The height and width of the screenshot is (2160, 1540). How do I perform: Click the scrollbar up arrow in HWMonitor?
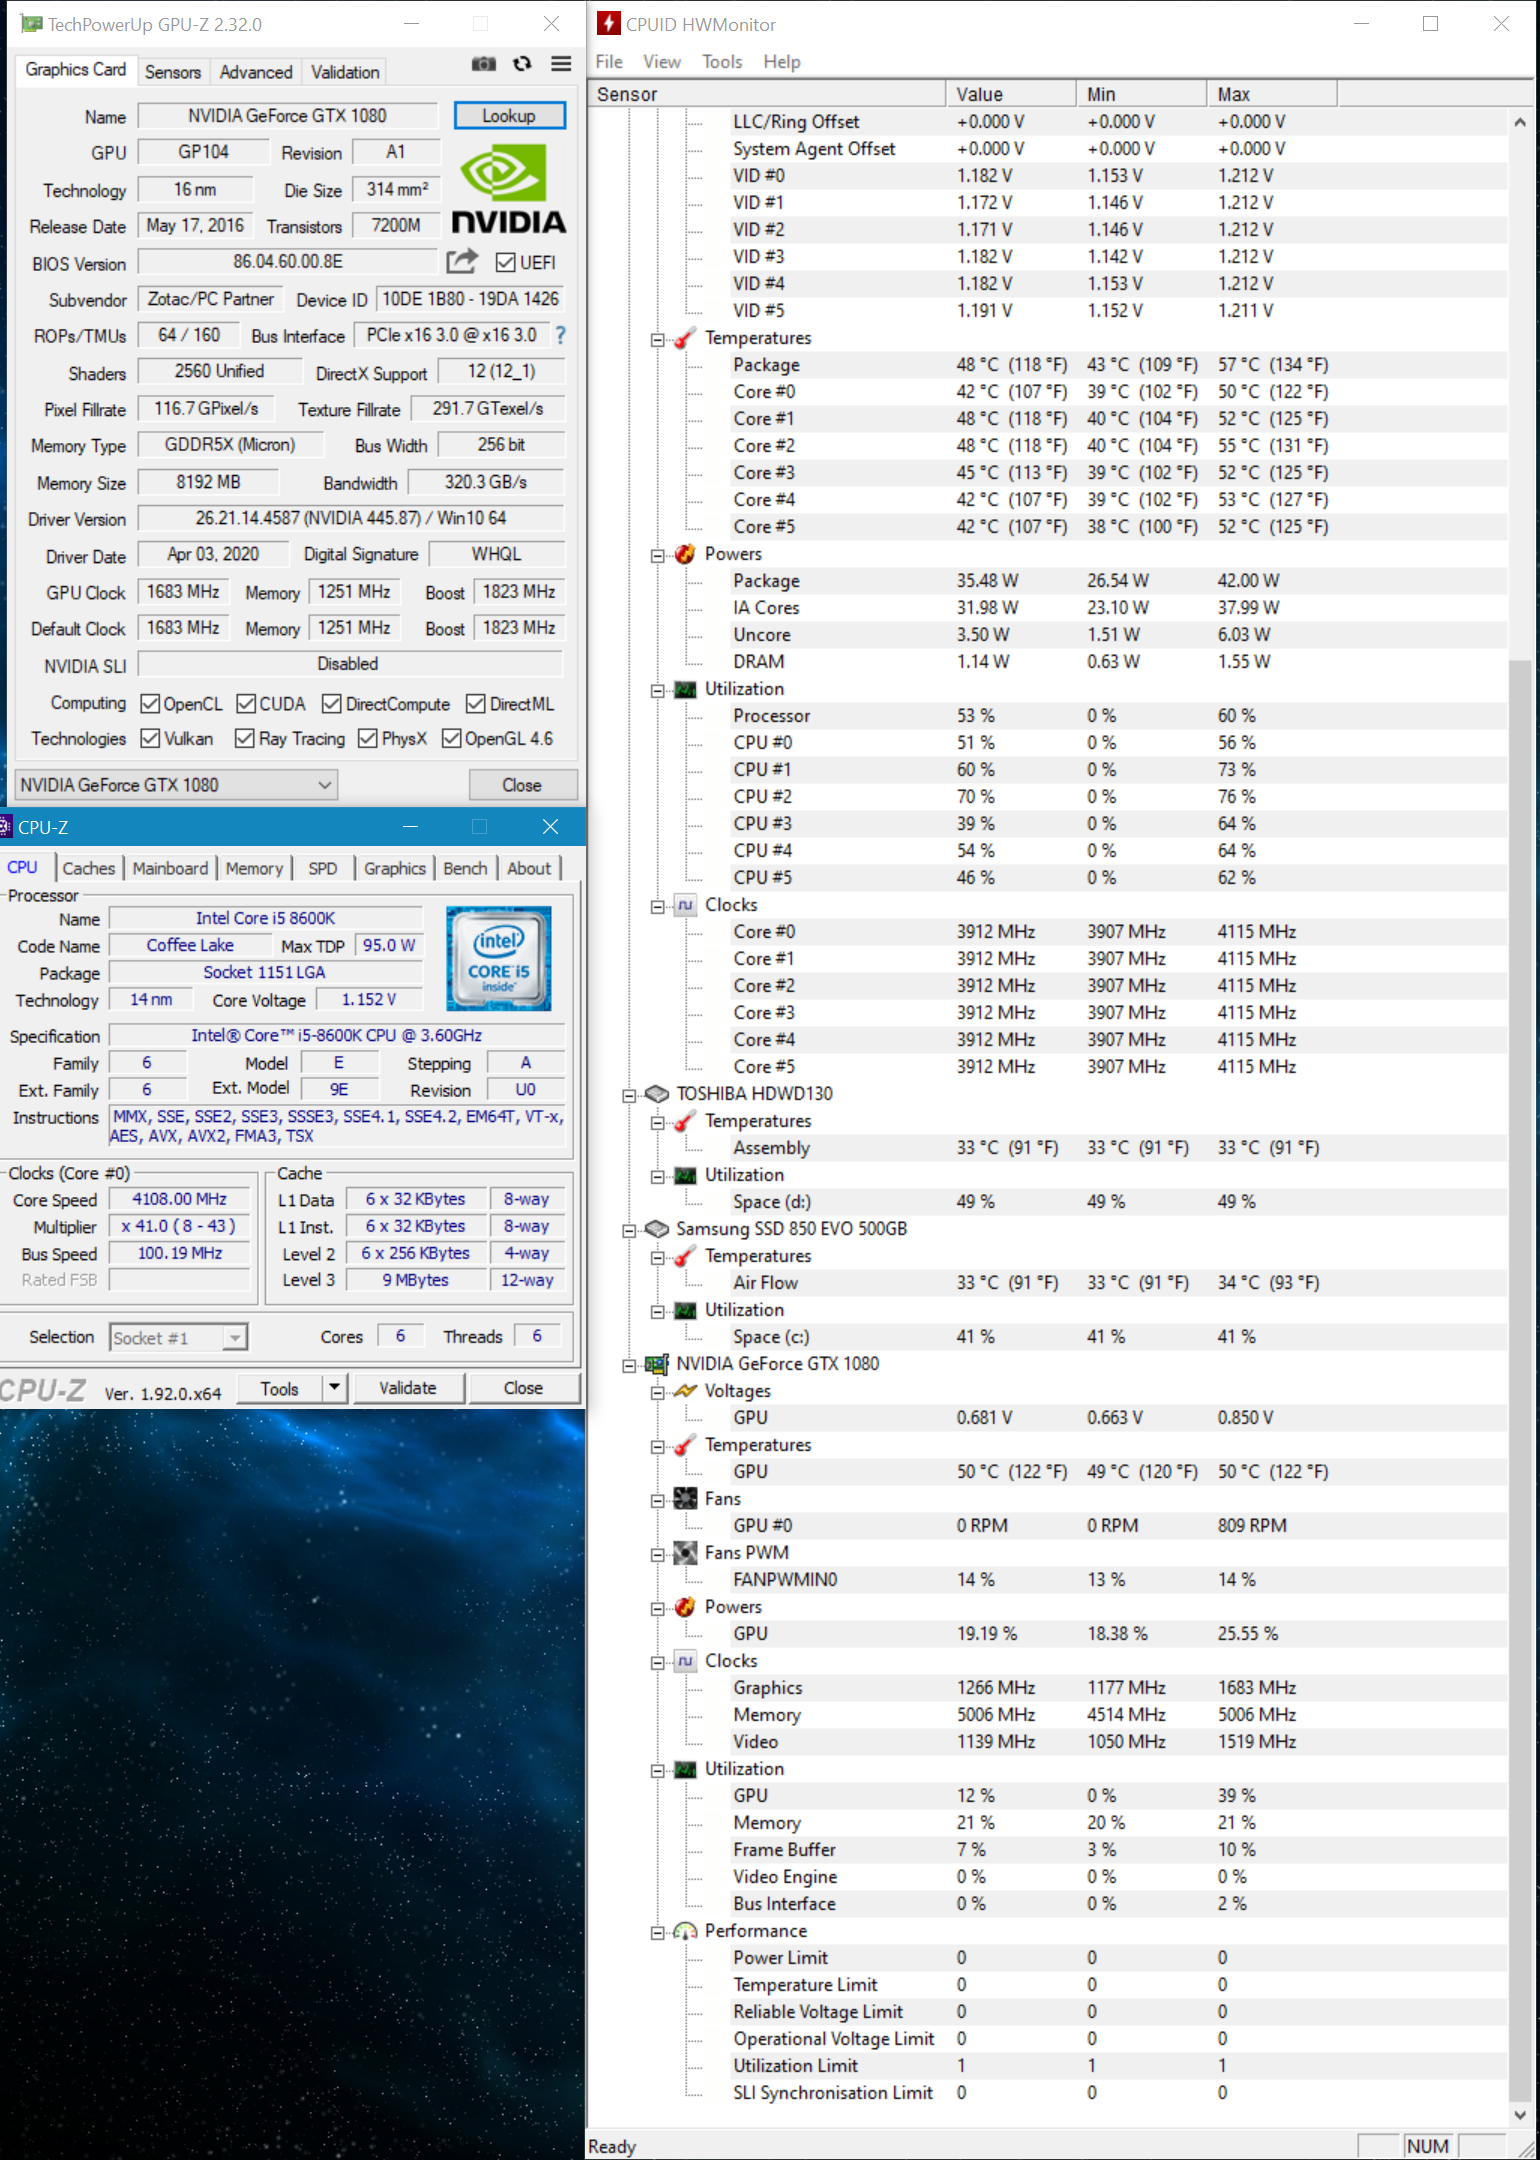[x=1519, y=122]
